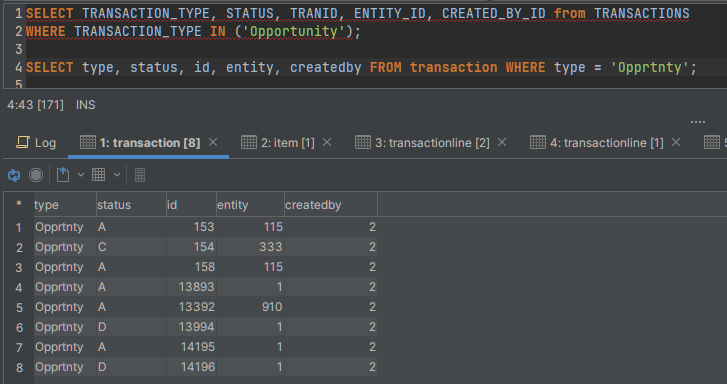This screenshot has width=727, height=384.
Task: Click the grid icon of the transaction tab
Action: coord(88,142)
